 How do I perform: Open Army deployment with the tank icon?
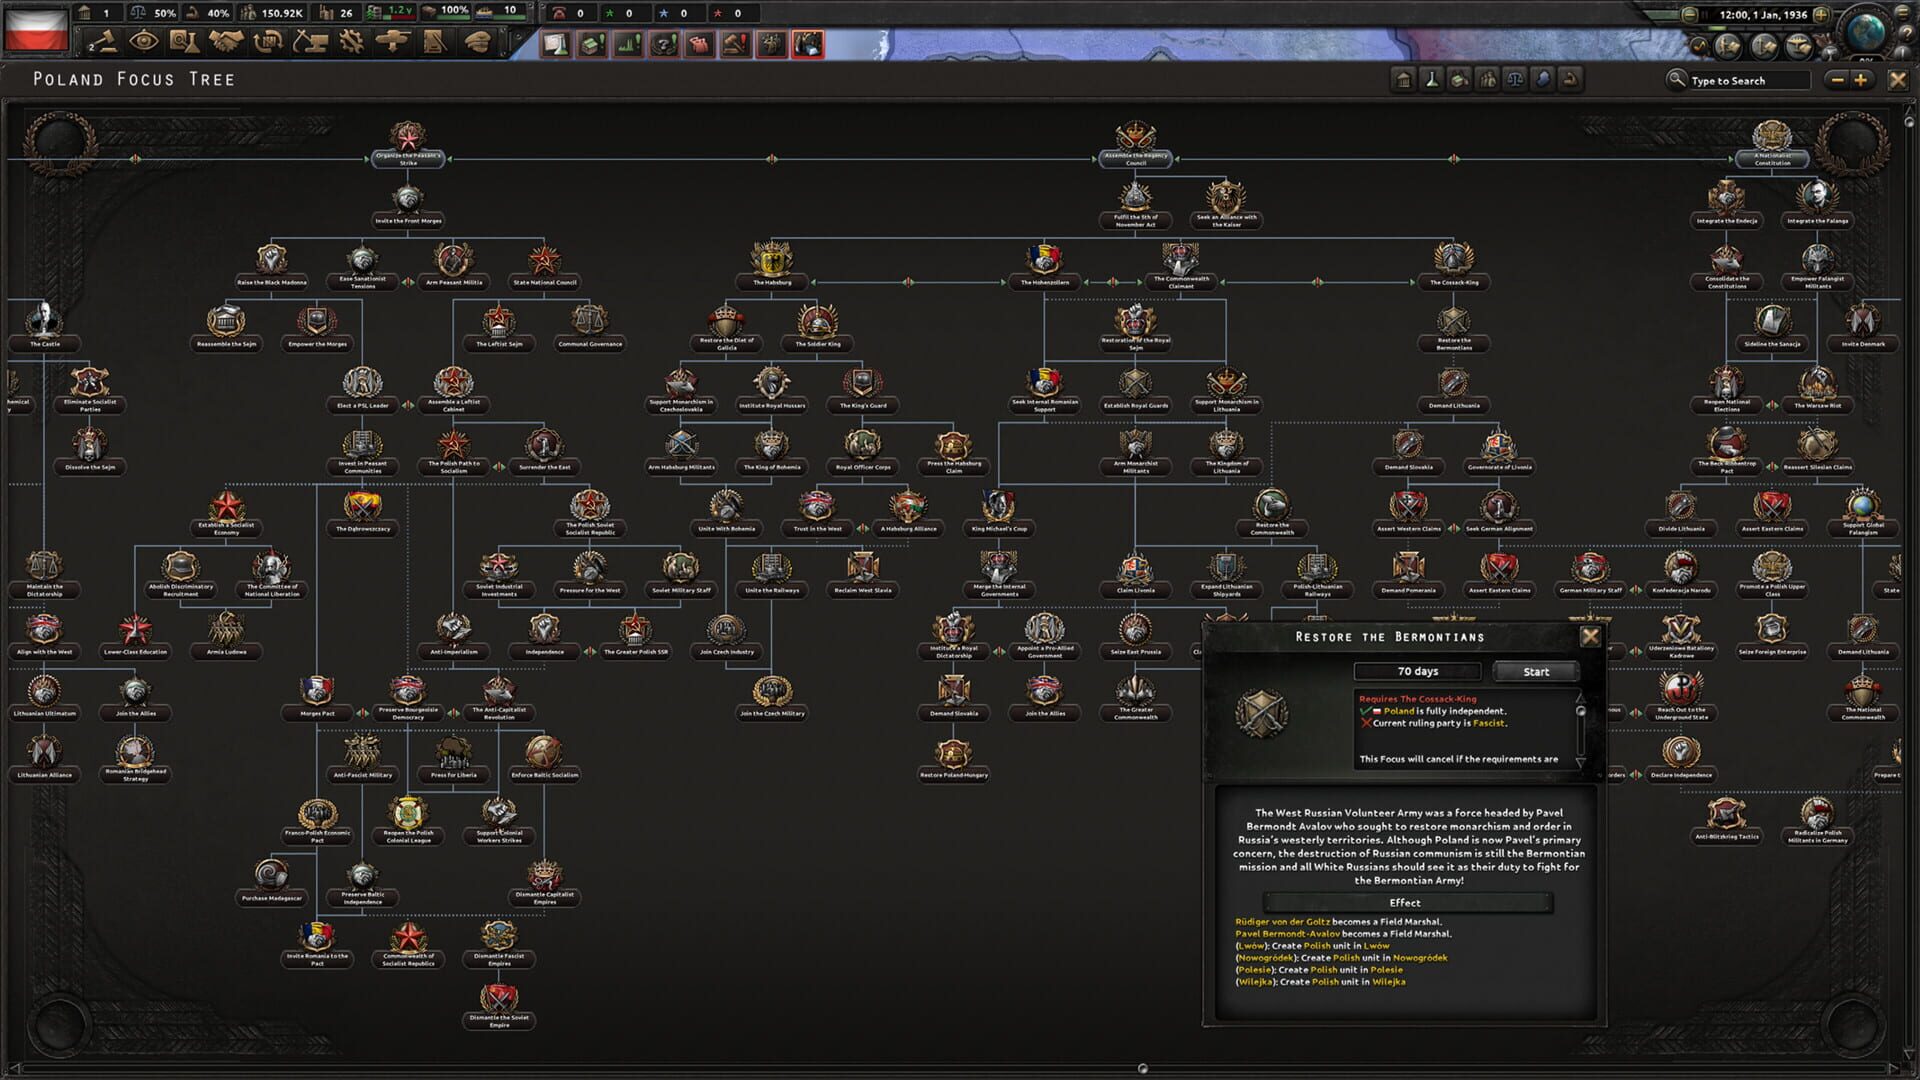click(391, 40)
